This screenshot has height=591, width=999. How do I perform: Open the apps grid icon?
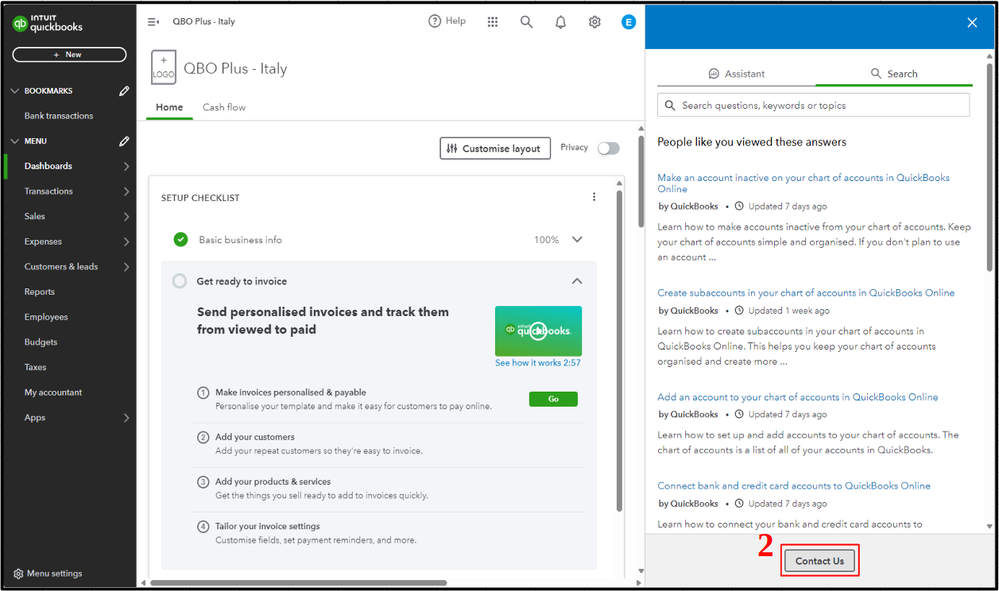(492, 22)
